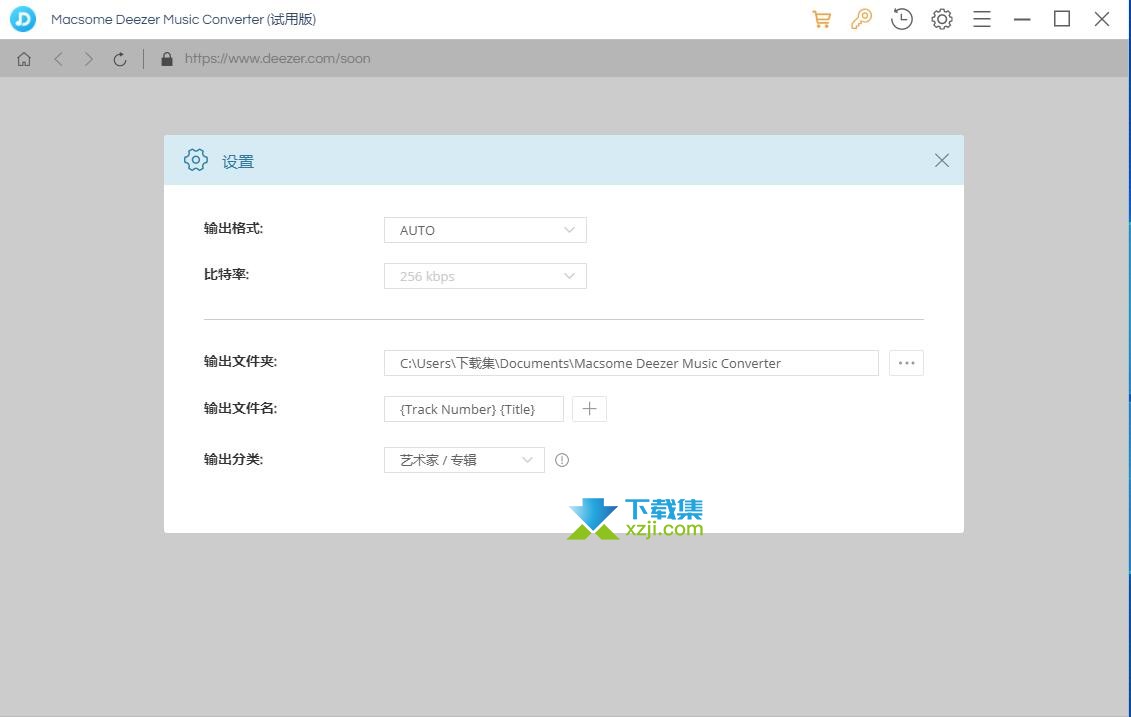
Task: Click the 输出格式 label text
Action: [x=233, y=229]
